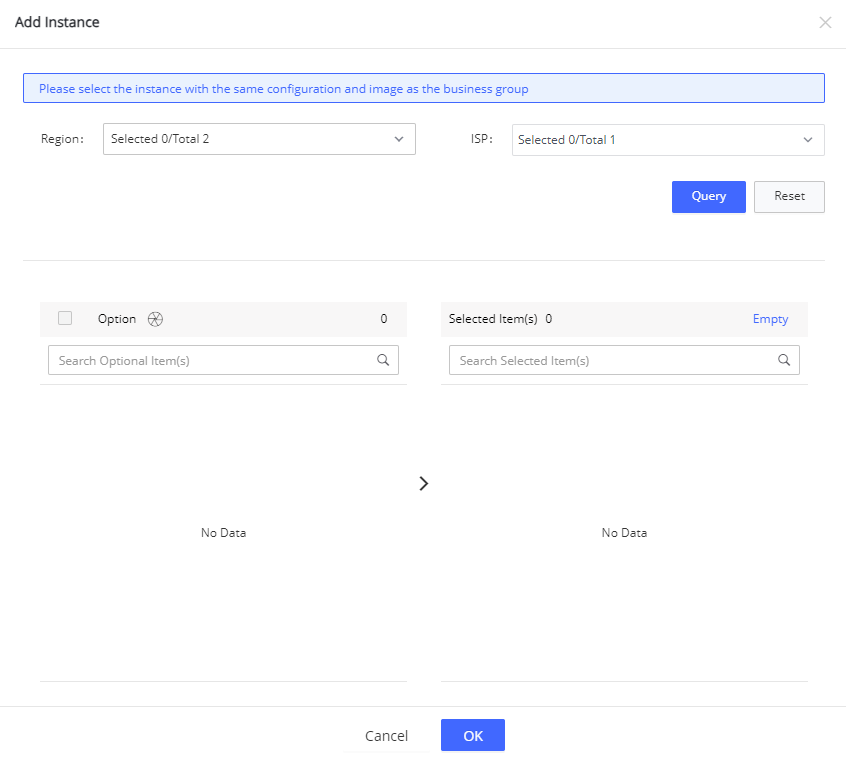Viewport: 846px width, 760px height.
Task: Click the blue instance selection notice
Action: coord(424,88)
